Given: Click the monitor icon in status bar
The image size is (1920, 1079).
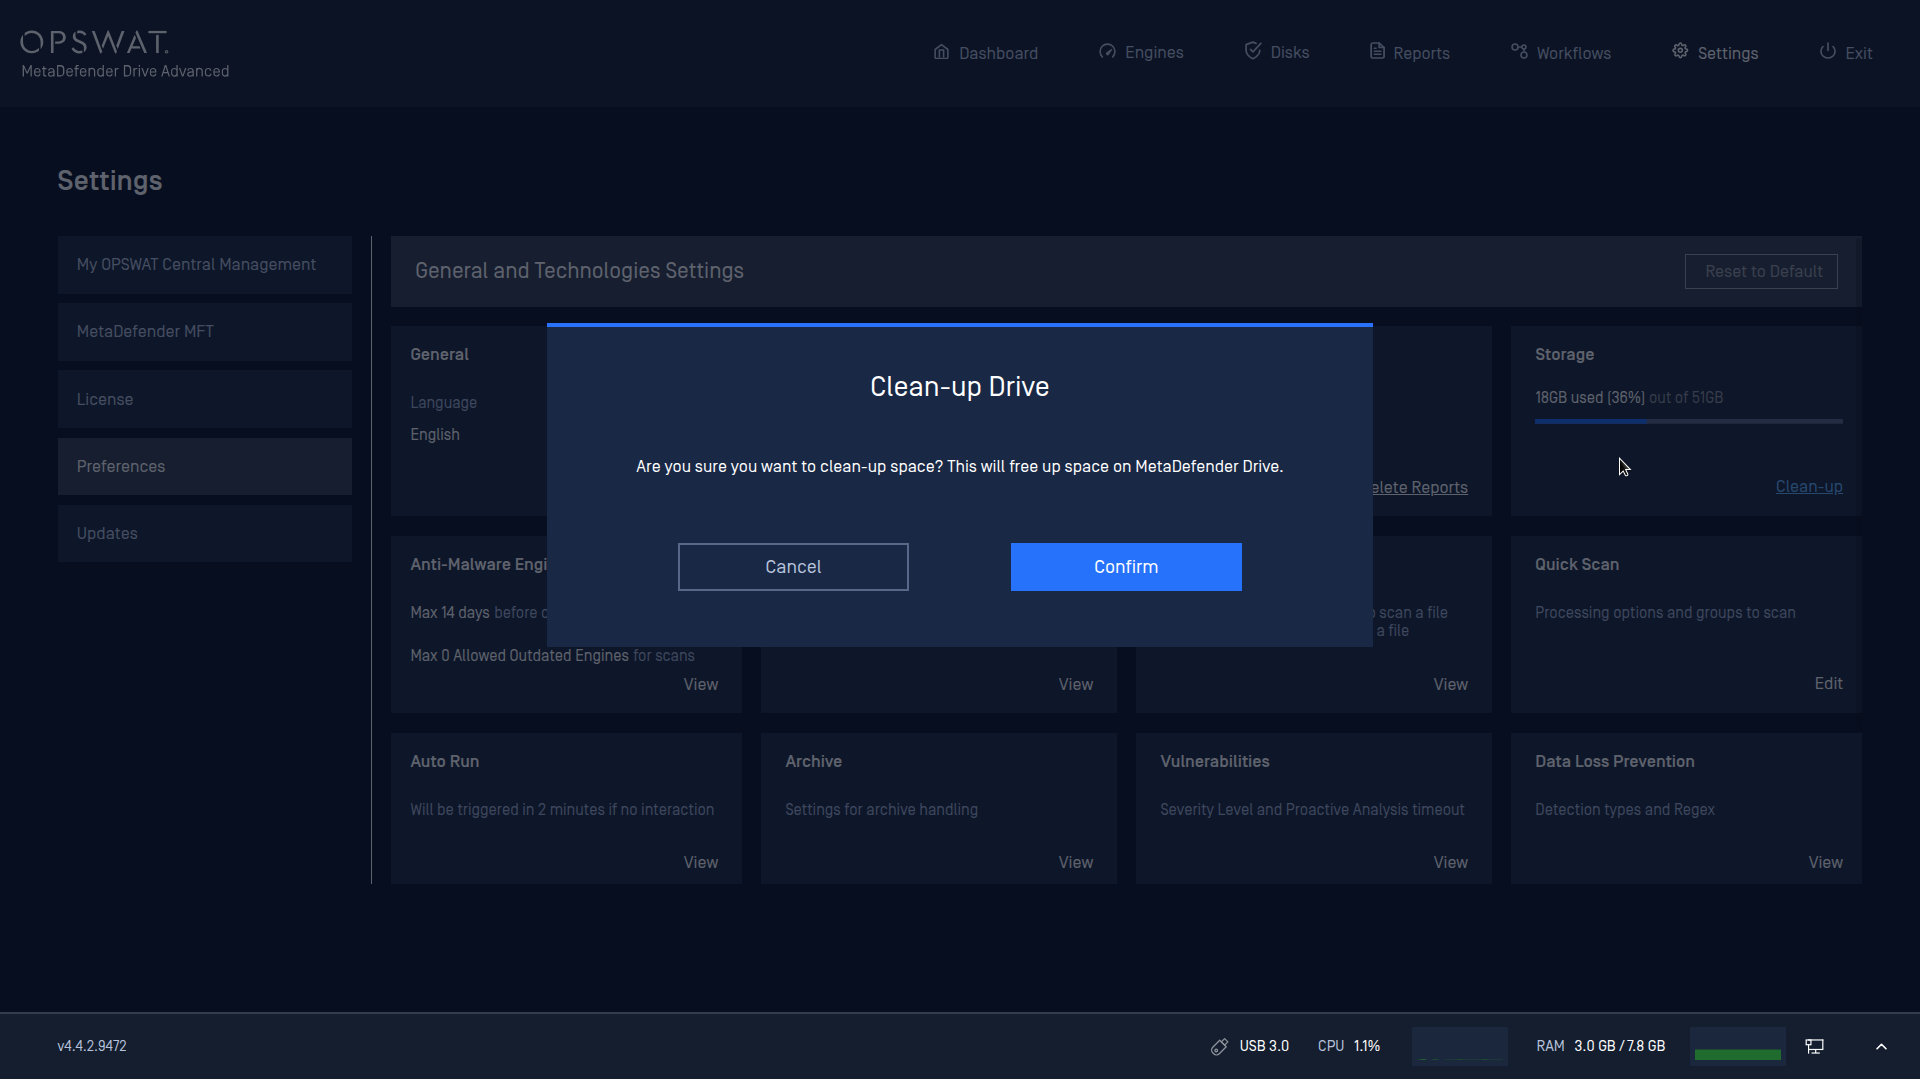Looking at the screenshot, I should [x=1814, y=1046].
